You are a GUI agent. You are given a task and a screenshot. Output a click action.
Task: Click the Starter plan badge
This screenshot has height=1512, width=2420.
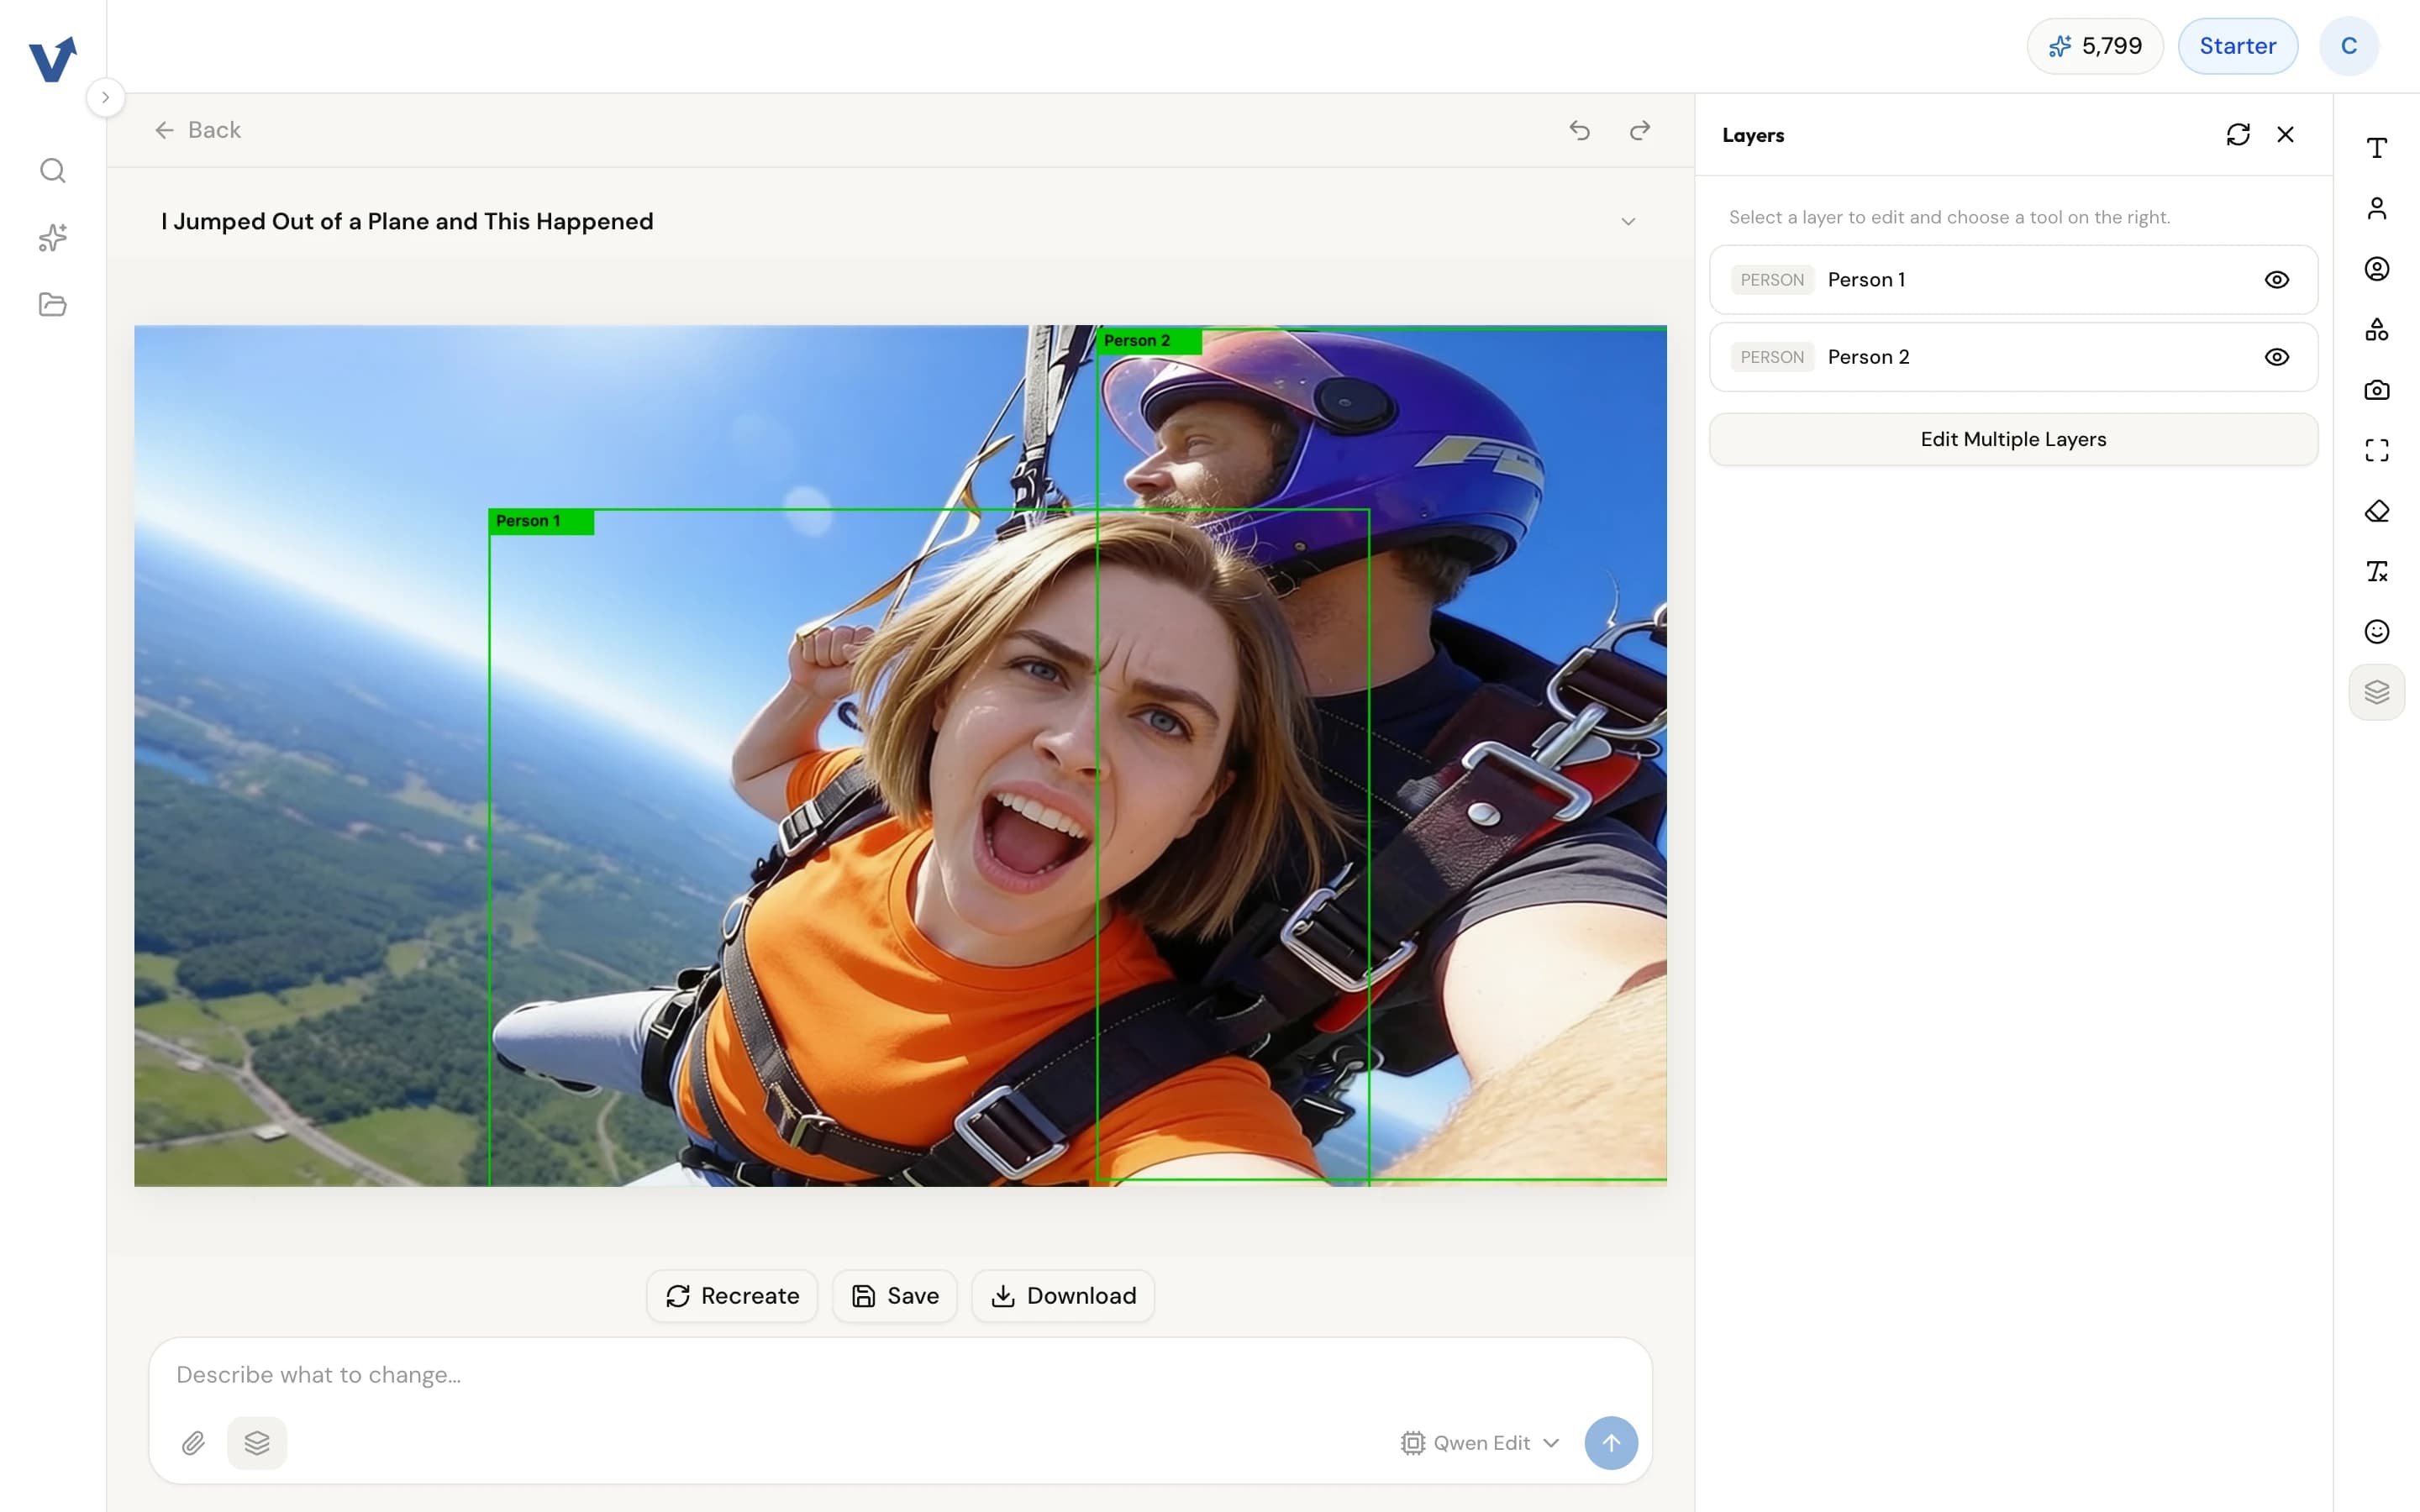click(2238, 46)
